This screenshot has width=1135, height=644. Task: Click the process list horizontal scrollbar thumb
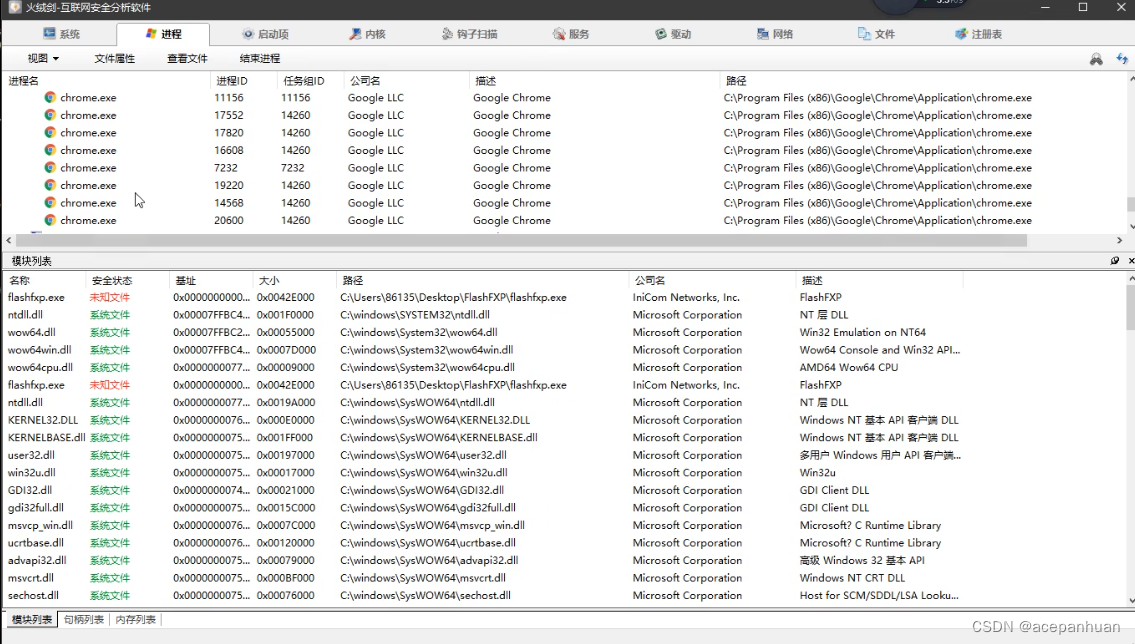point(521,240)
